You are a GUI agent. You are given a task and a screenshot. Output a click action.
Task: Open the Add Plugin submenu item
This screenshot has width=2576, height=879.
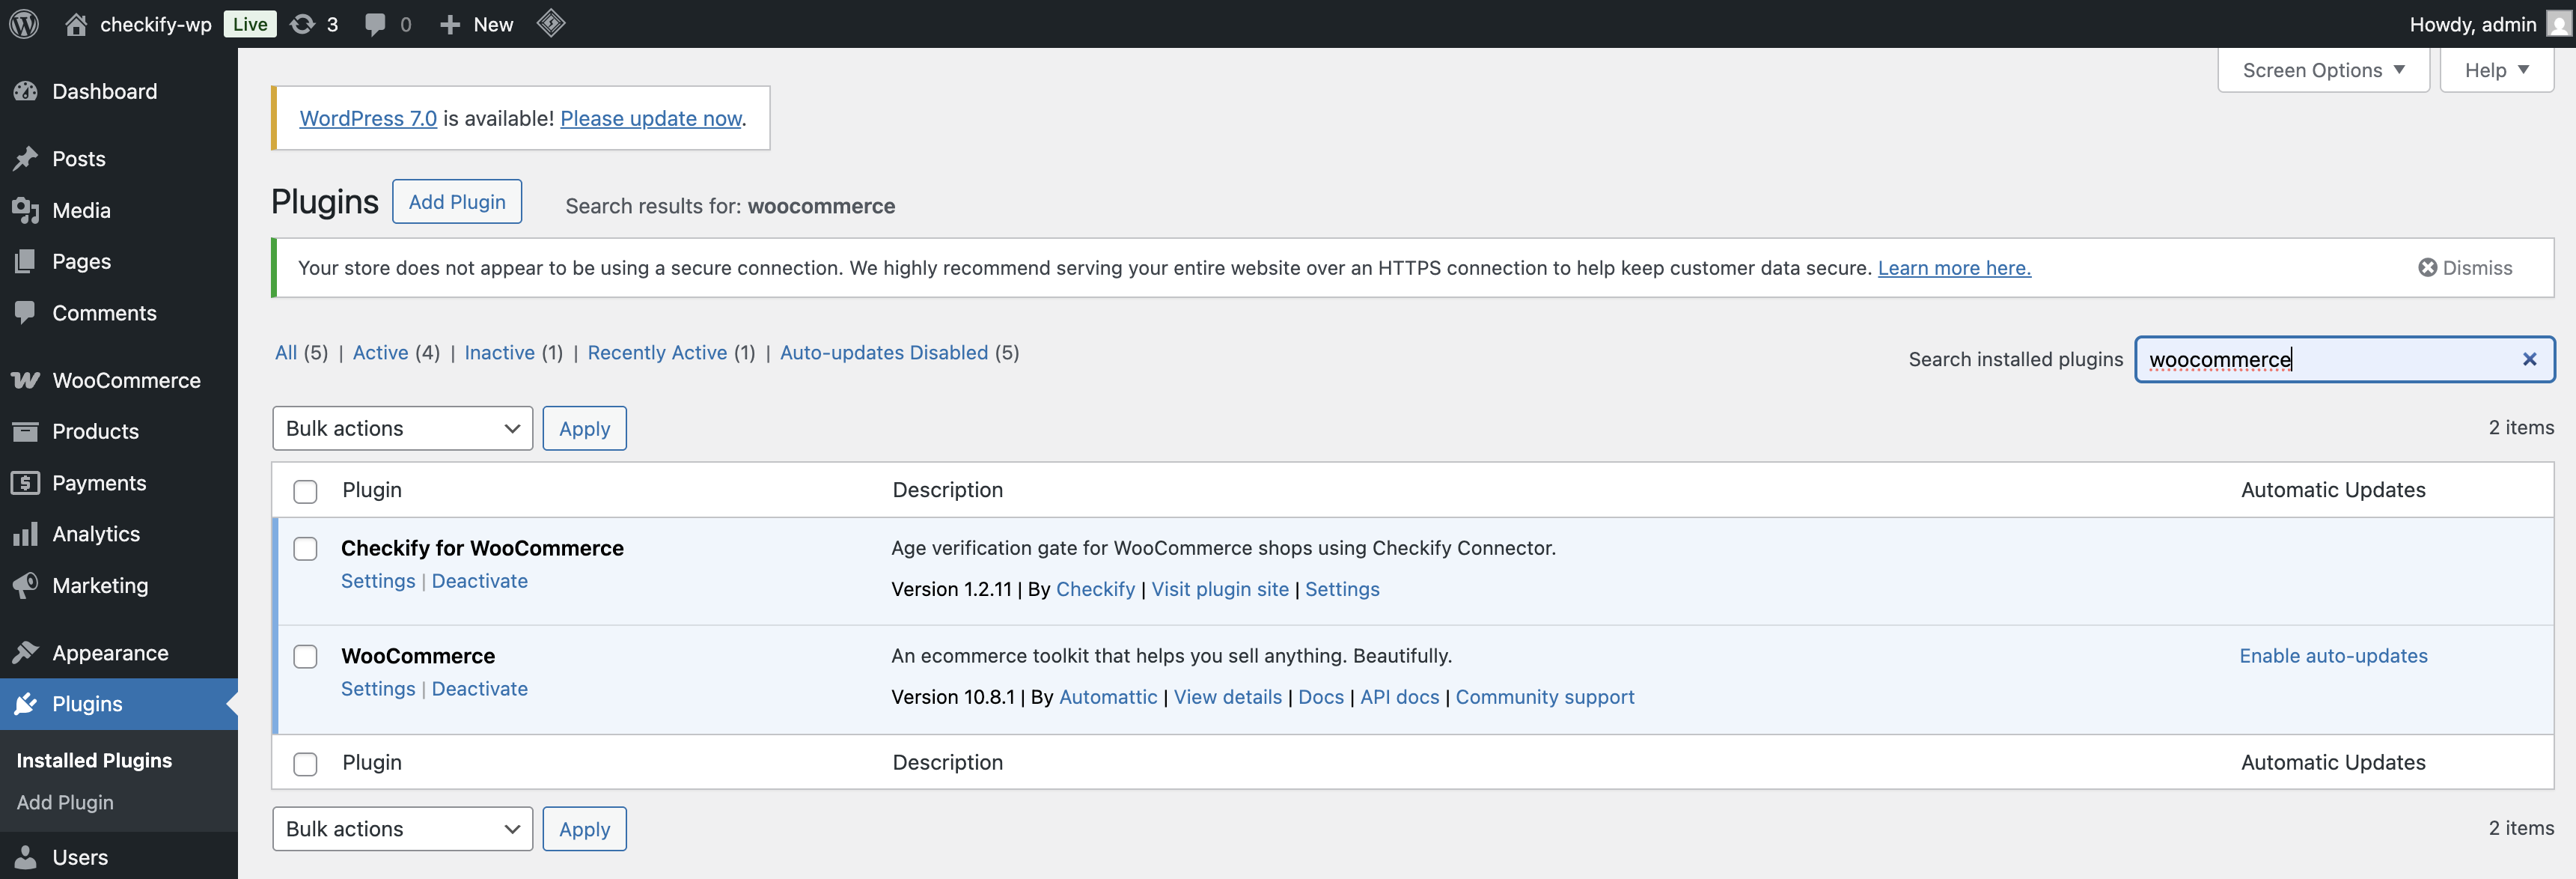pyautogui.click(x=65, y=802)
